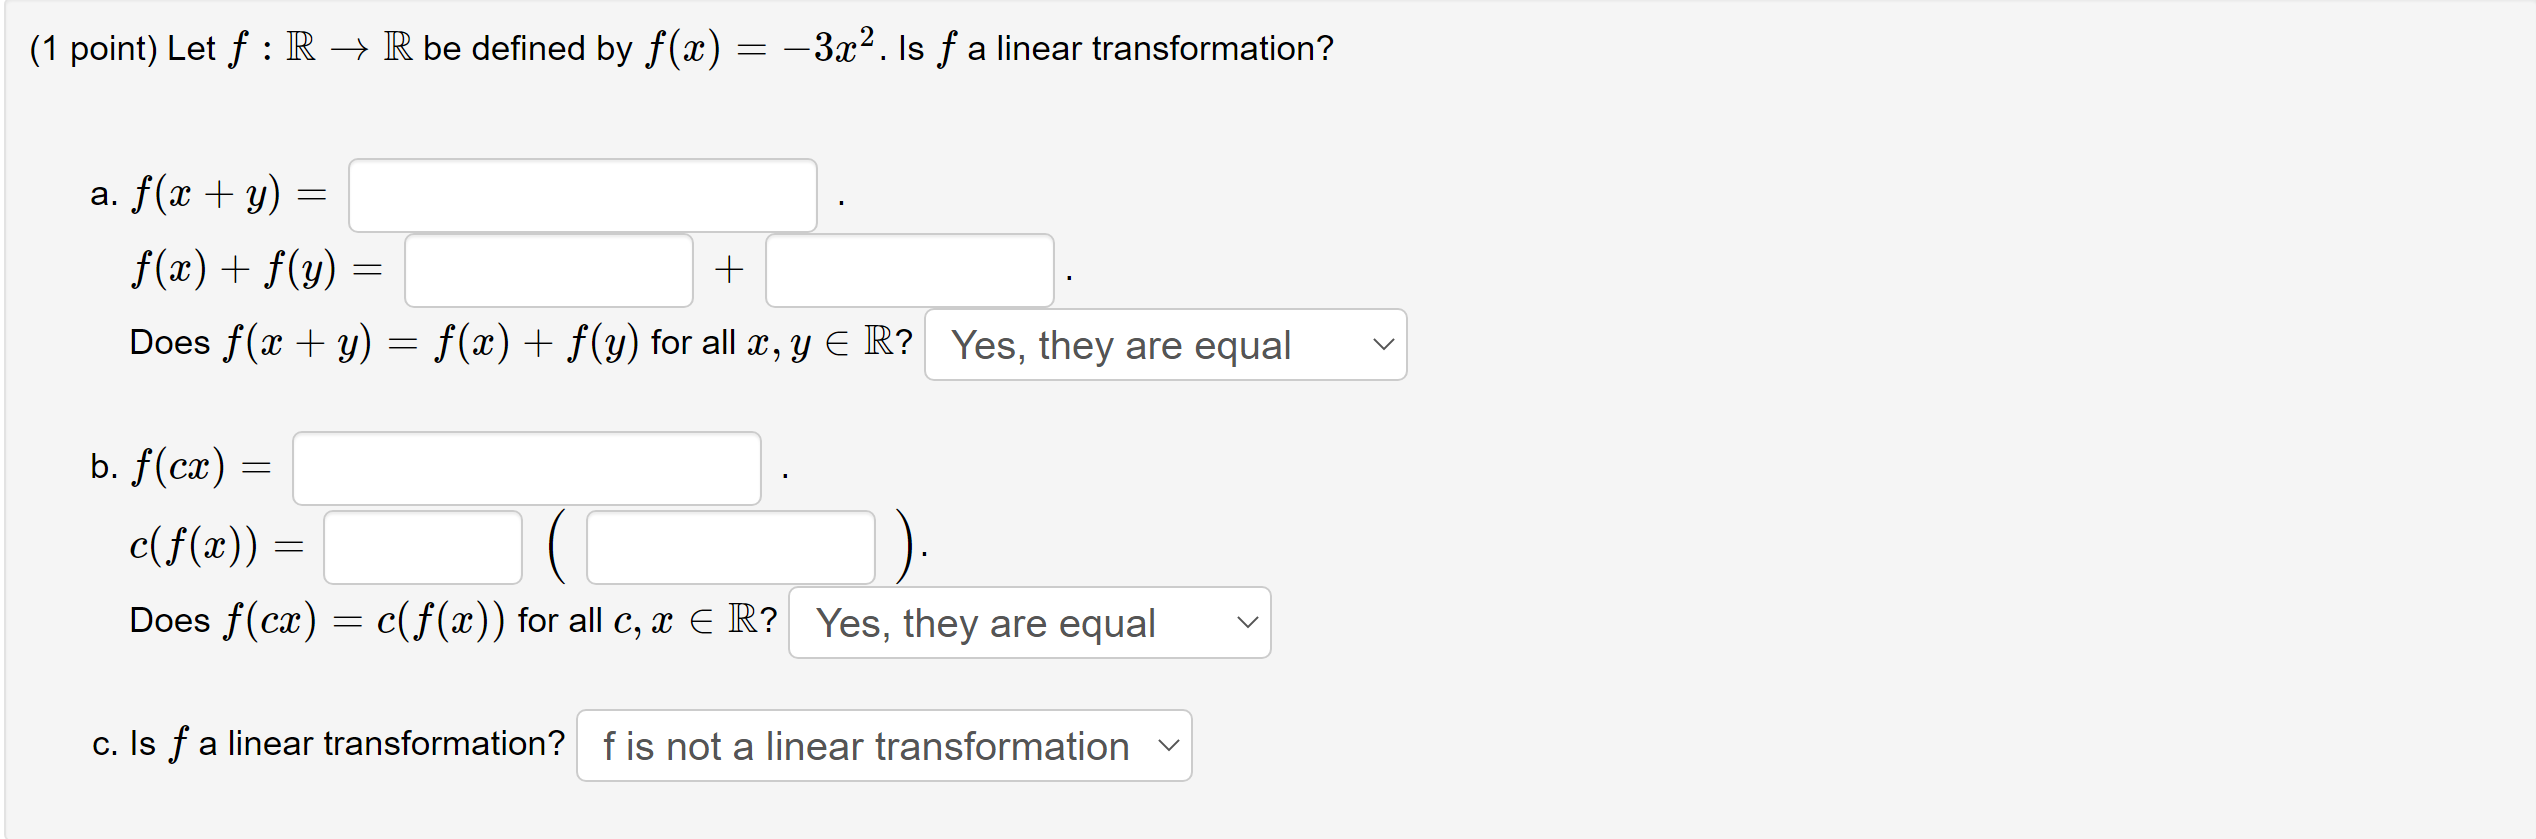Click the 'f is not a linear transformation' text
Viewport: 2536px width, 839px height.
point(864,745)
